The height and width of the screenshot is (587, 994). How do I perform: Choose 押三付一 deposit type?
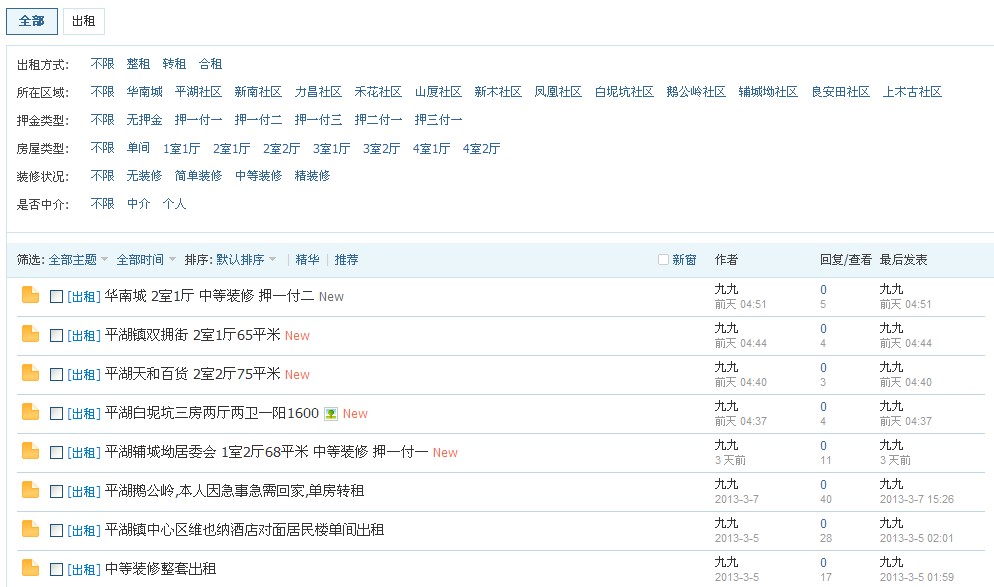click(x=438, y=120)
